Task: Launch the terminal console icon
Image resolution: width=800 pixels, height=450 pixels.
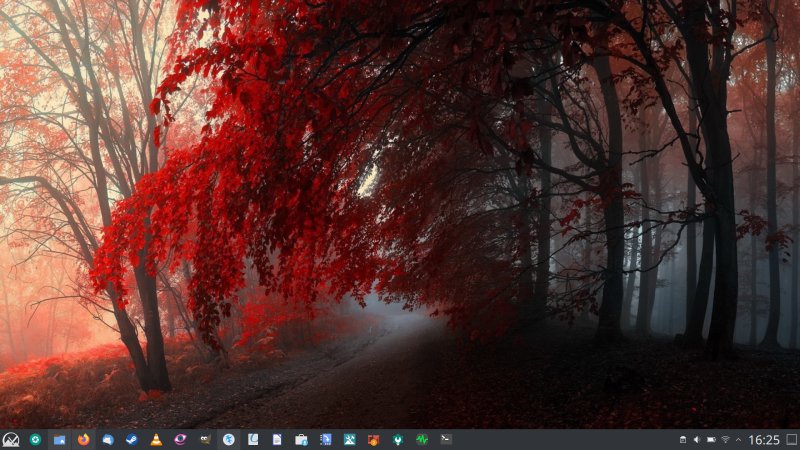Action: click(446, 439)
